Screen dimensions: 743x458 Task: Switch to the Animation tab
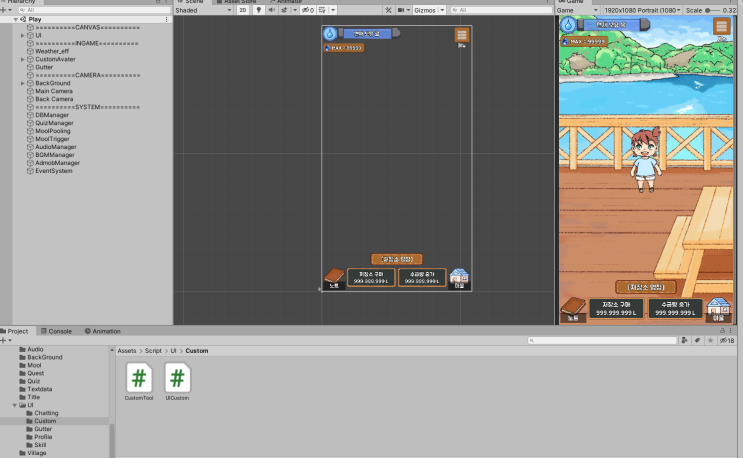103,331
